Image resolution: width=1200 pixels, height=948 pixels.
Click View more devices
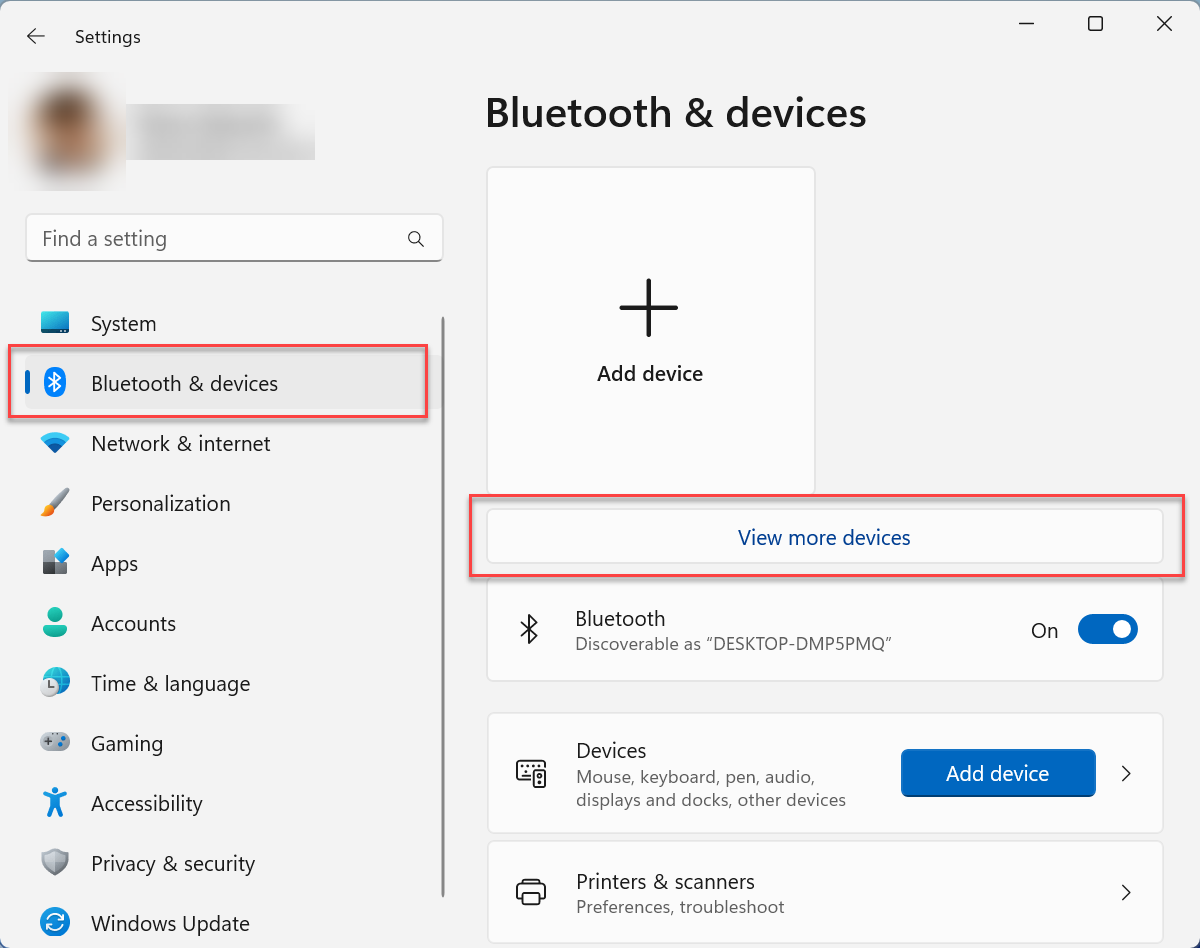tap(823, 537)
